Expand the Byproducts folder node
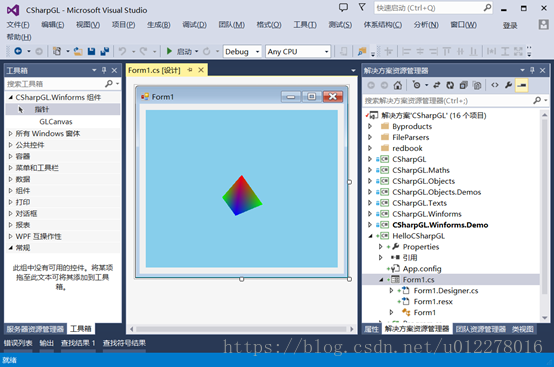This screenshot has width=554, height=367. coord(370,126)
